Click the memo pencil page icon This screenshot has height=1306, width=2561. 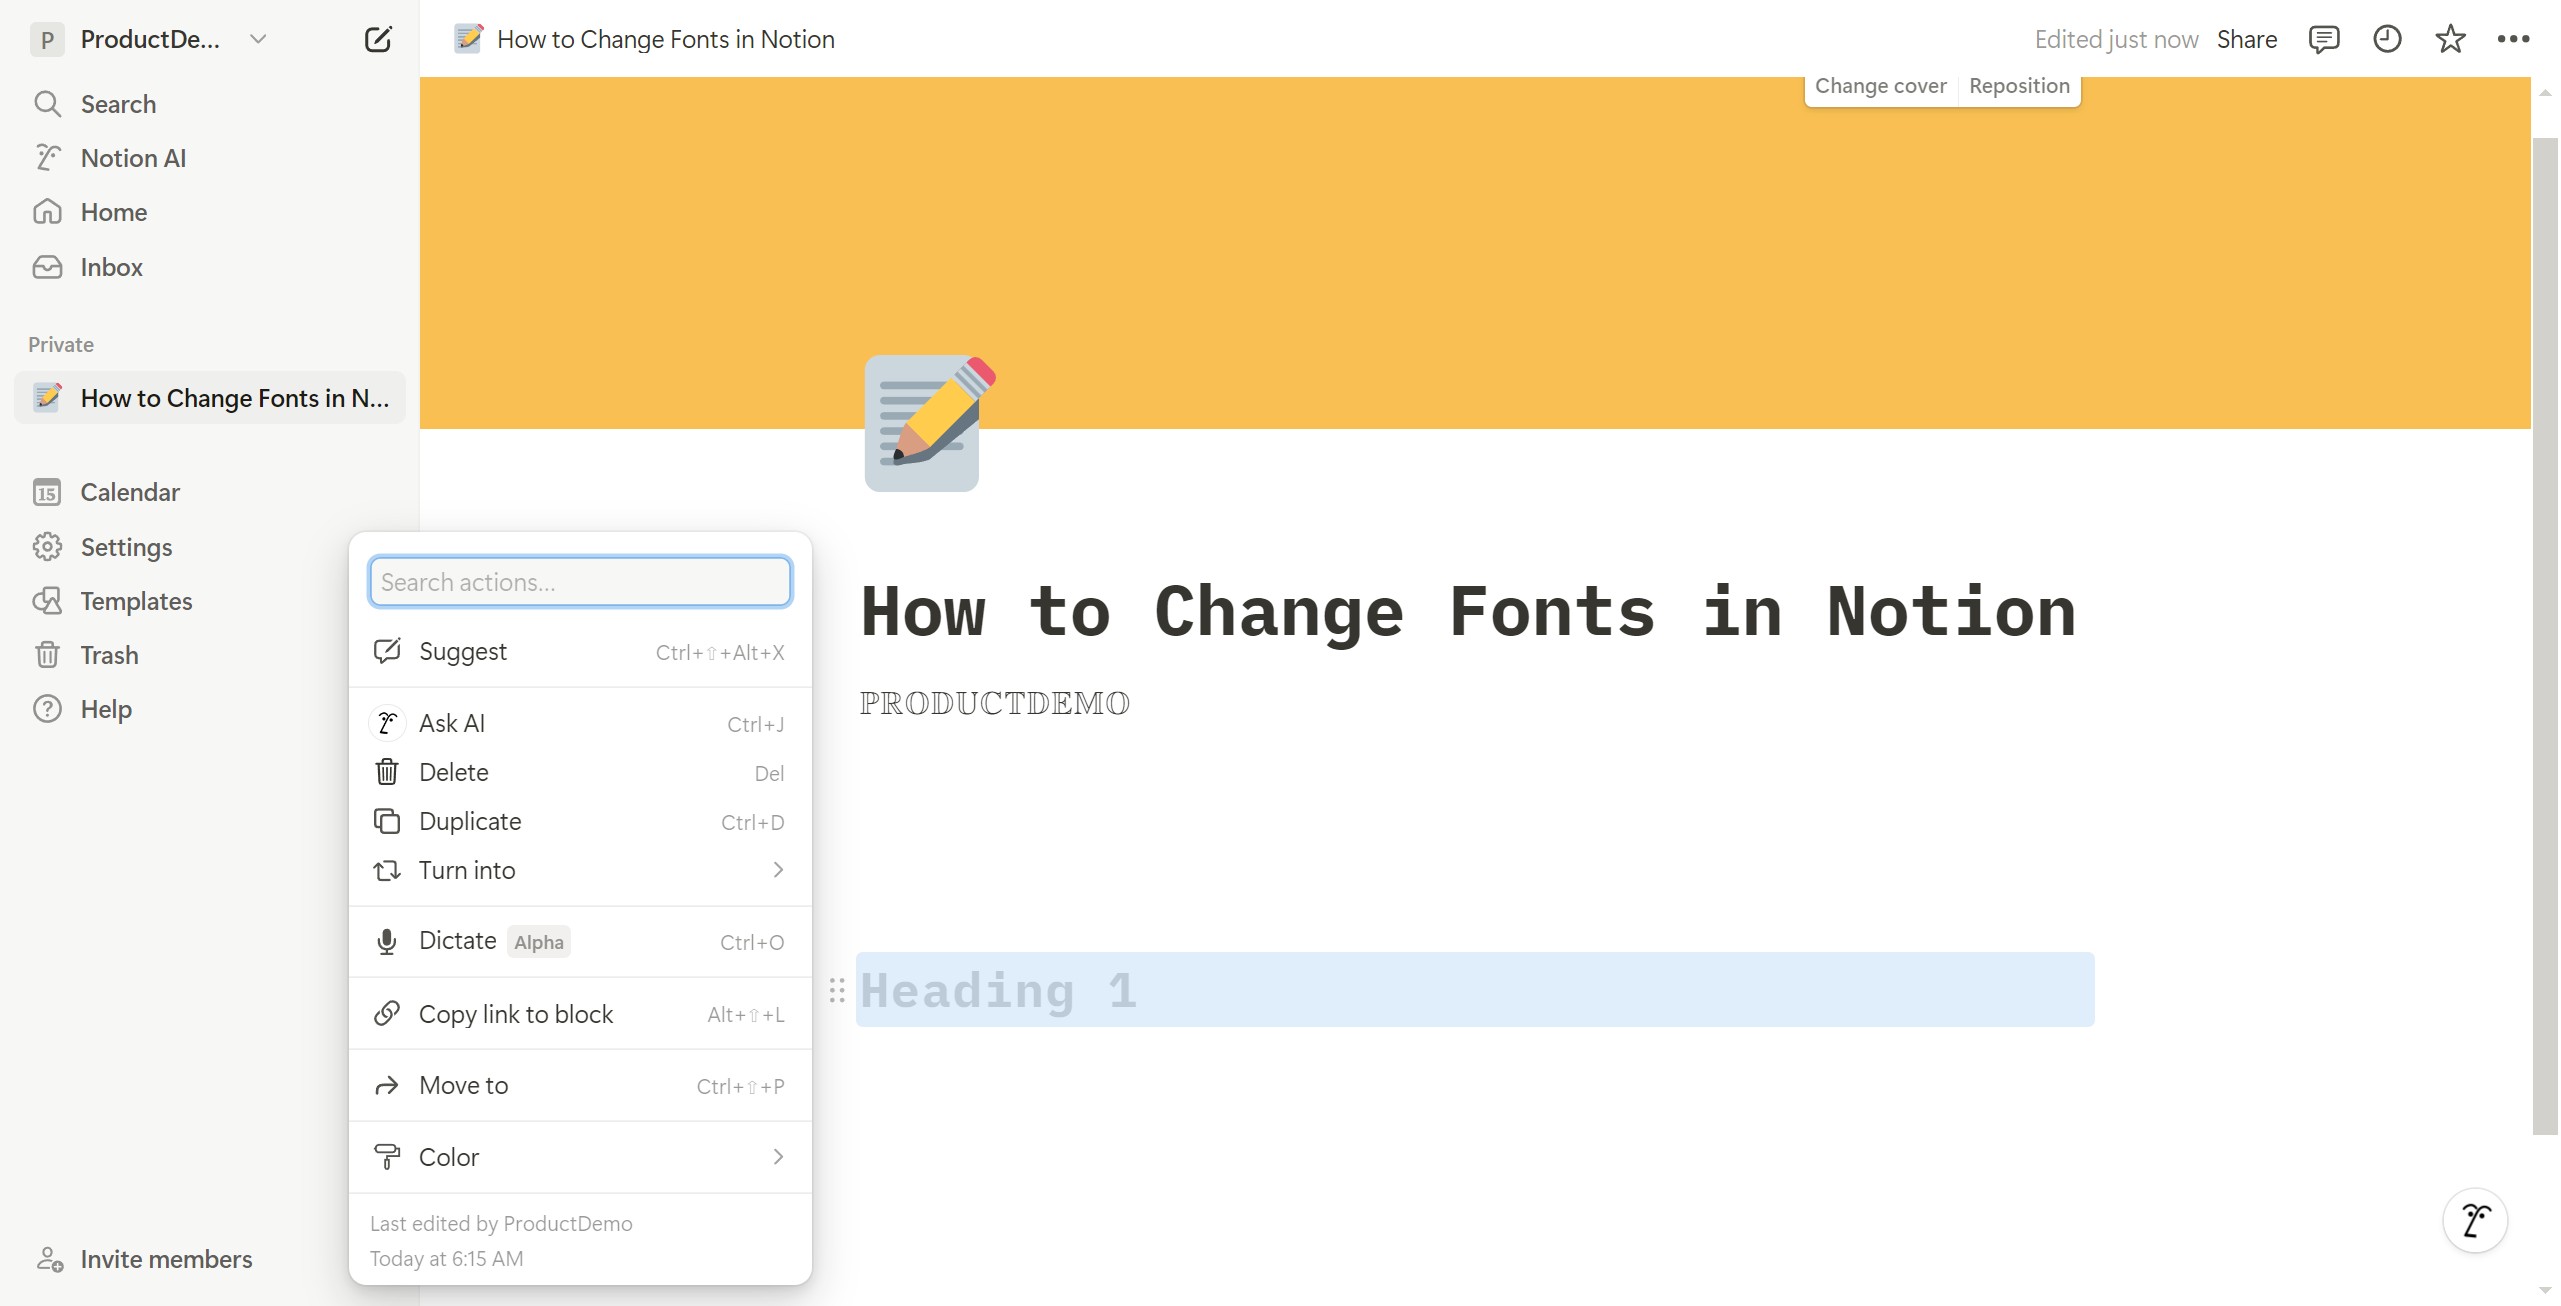(929, 423)
